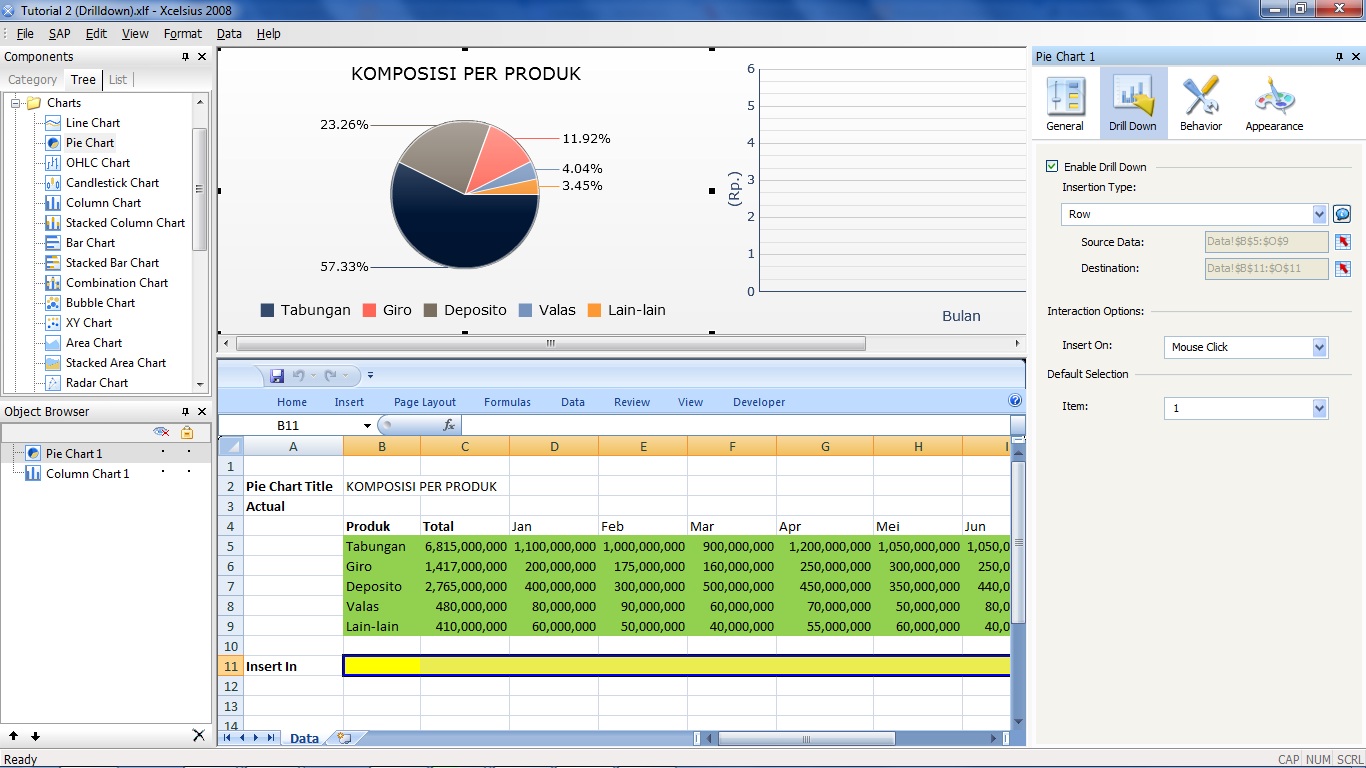The image size is (1366, 768).
Task: Select cell with text Tabungan in column B
Action: (382, 546)
